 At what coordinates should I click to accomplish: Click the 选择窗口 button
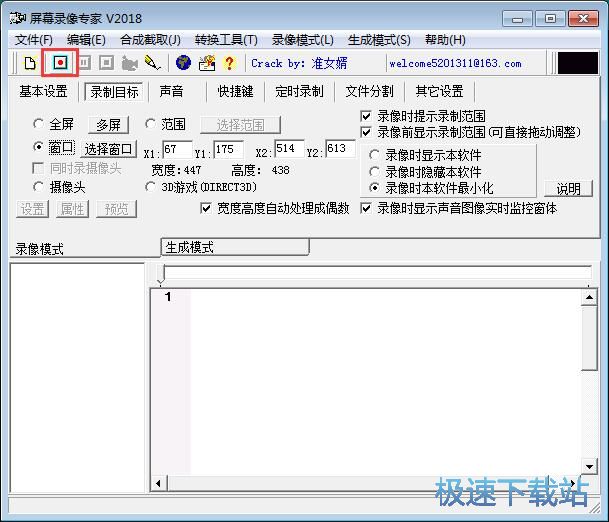tap(109, 149)
